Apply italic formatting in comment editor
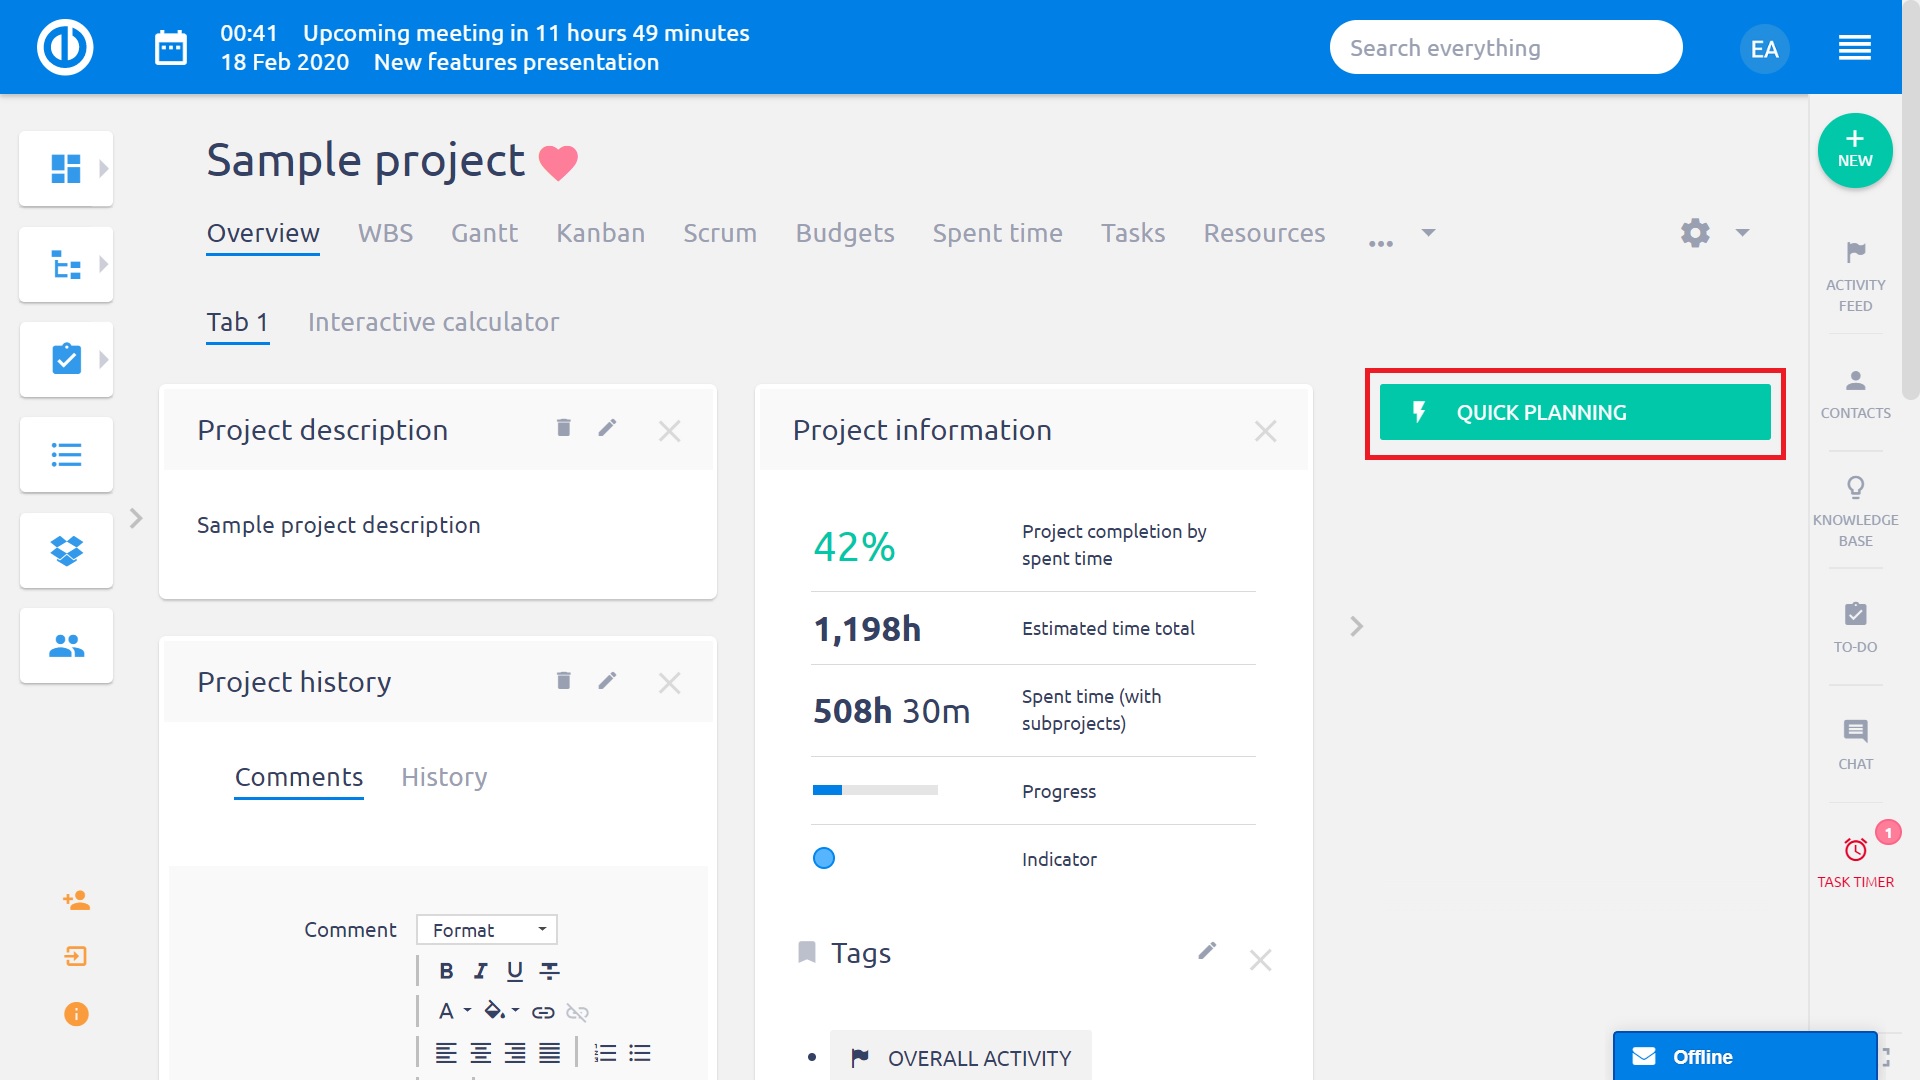Viewport: 1920px width, 1080px height. point(481,971)
